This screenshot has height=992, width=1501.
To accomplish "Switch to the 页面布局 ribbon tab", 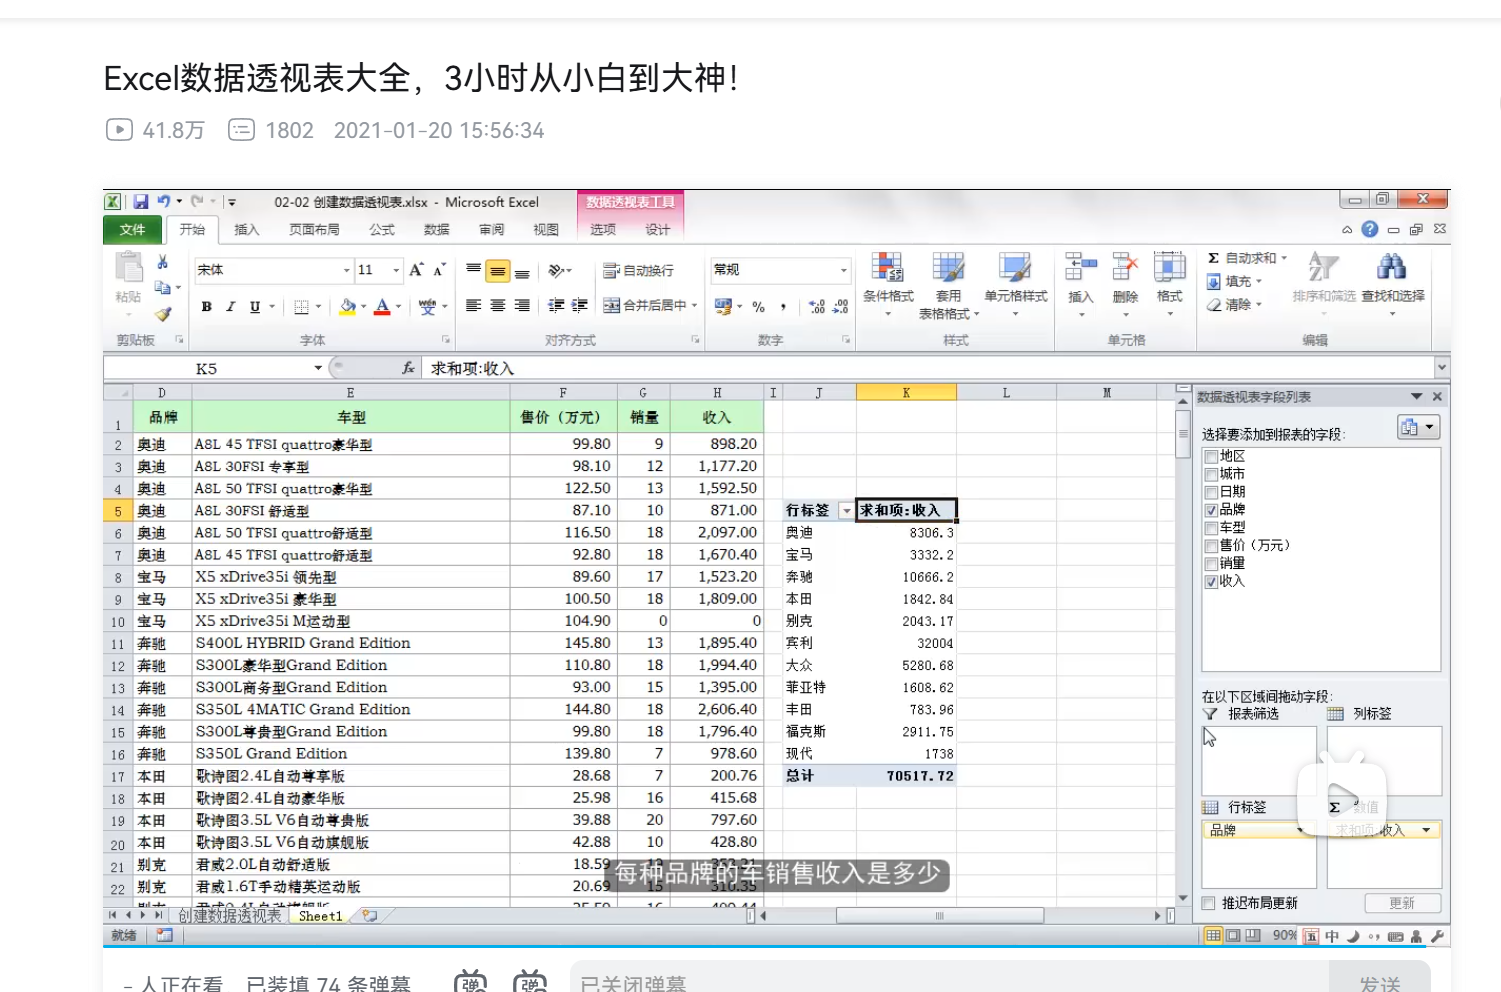I will [x=315, y=230].
